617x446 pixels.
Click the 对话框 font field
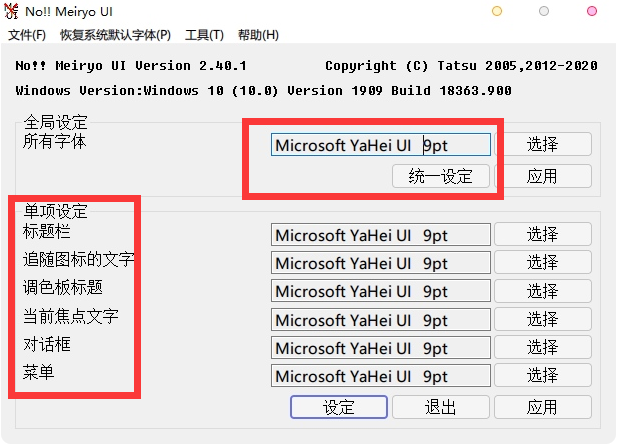pyautogui.click(x=381, y=348)
